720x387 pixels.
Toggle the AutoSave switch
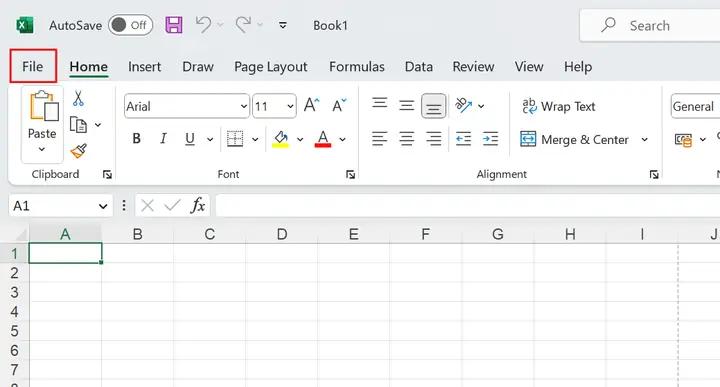130,25
